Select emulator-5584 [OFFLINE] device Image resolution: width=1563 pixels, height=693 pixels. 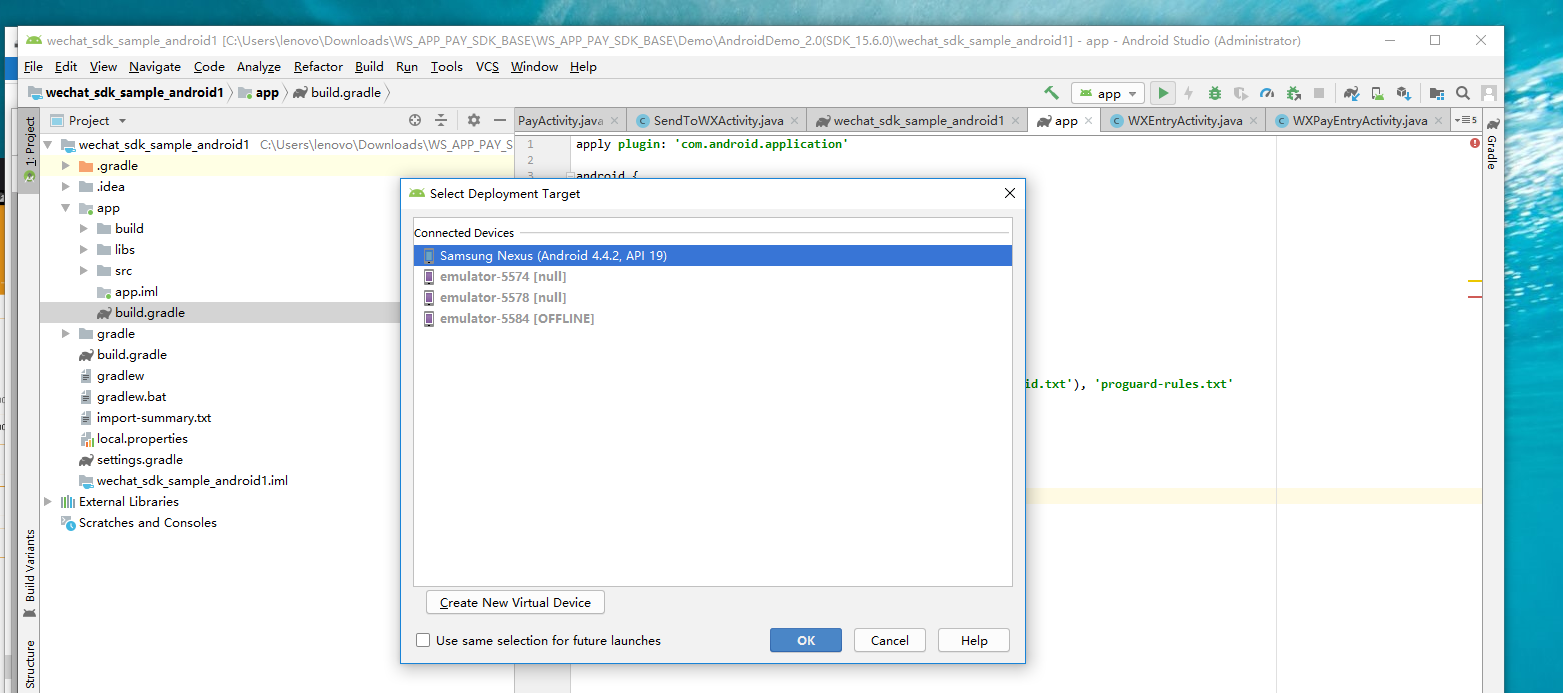click(713, 318)
